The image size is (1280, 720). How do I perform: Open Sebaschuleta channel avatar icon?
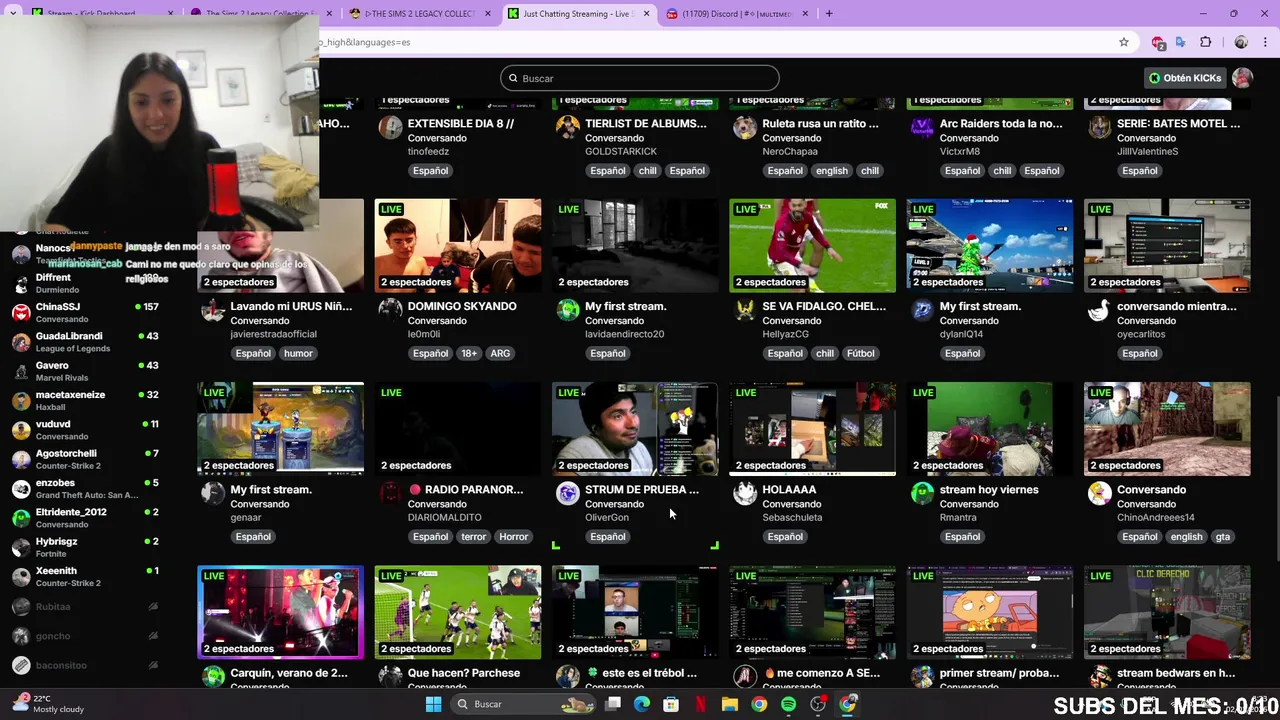pyautogui.click(x=745, y=492)
